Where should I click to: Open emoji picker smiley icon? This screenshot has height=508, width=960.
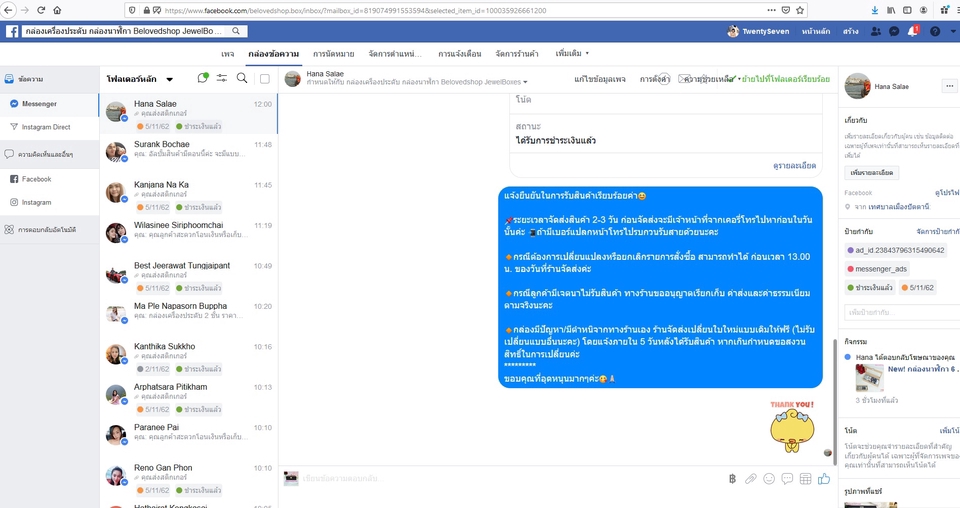[769, 479]
